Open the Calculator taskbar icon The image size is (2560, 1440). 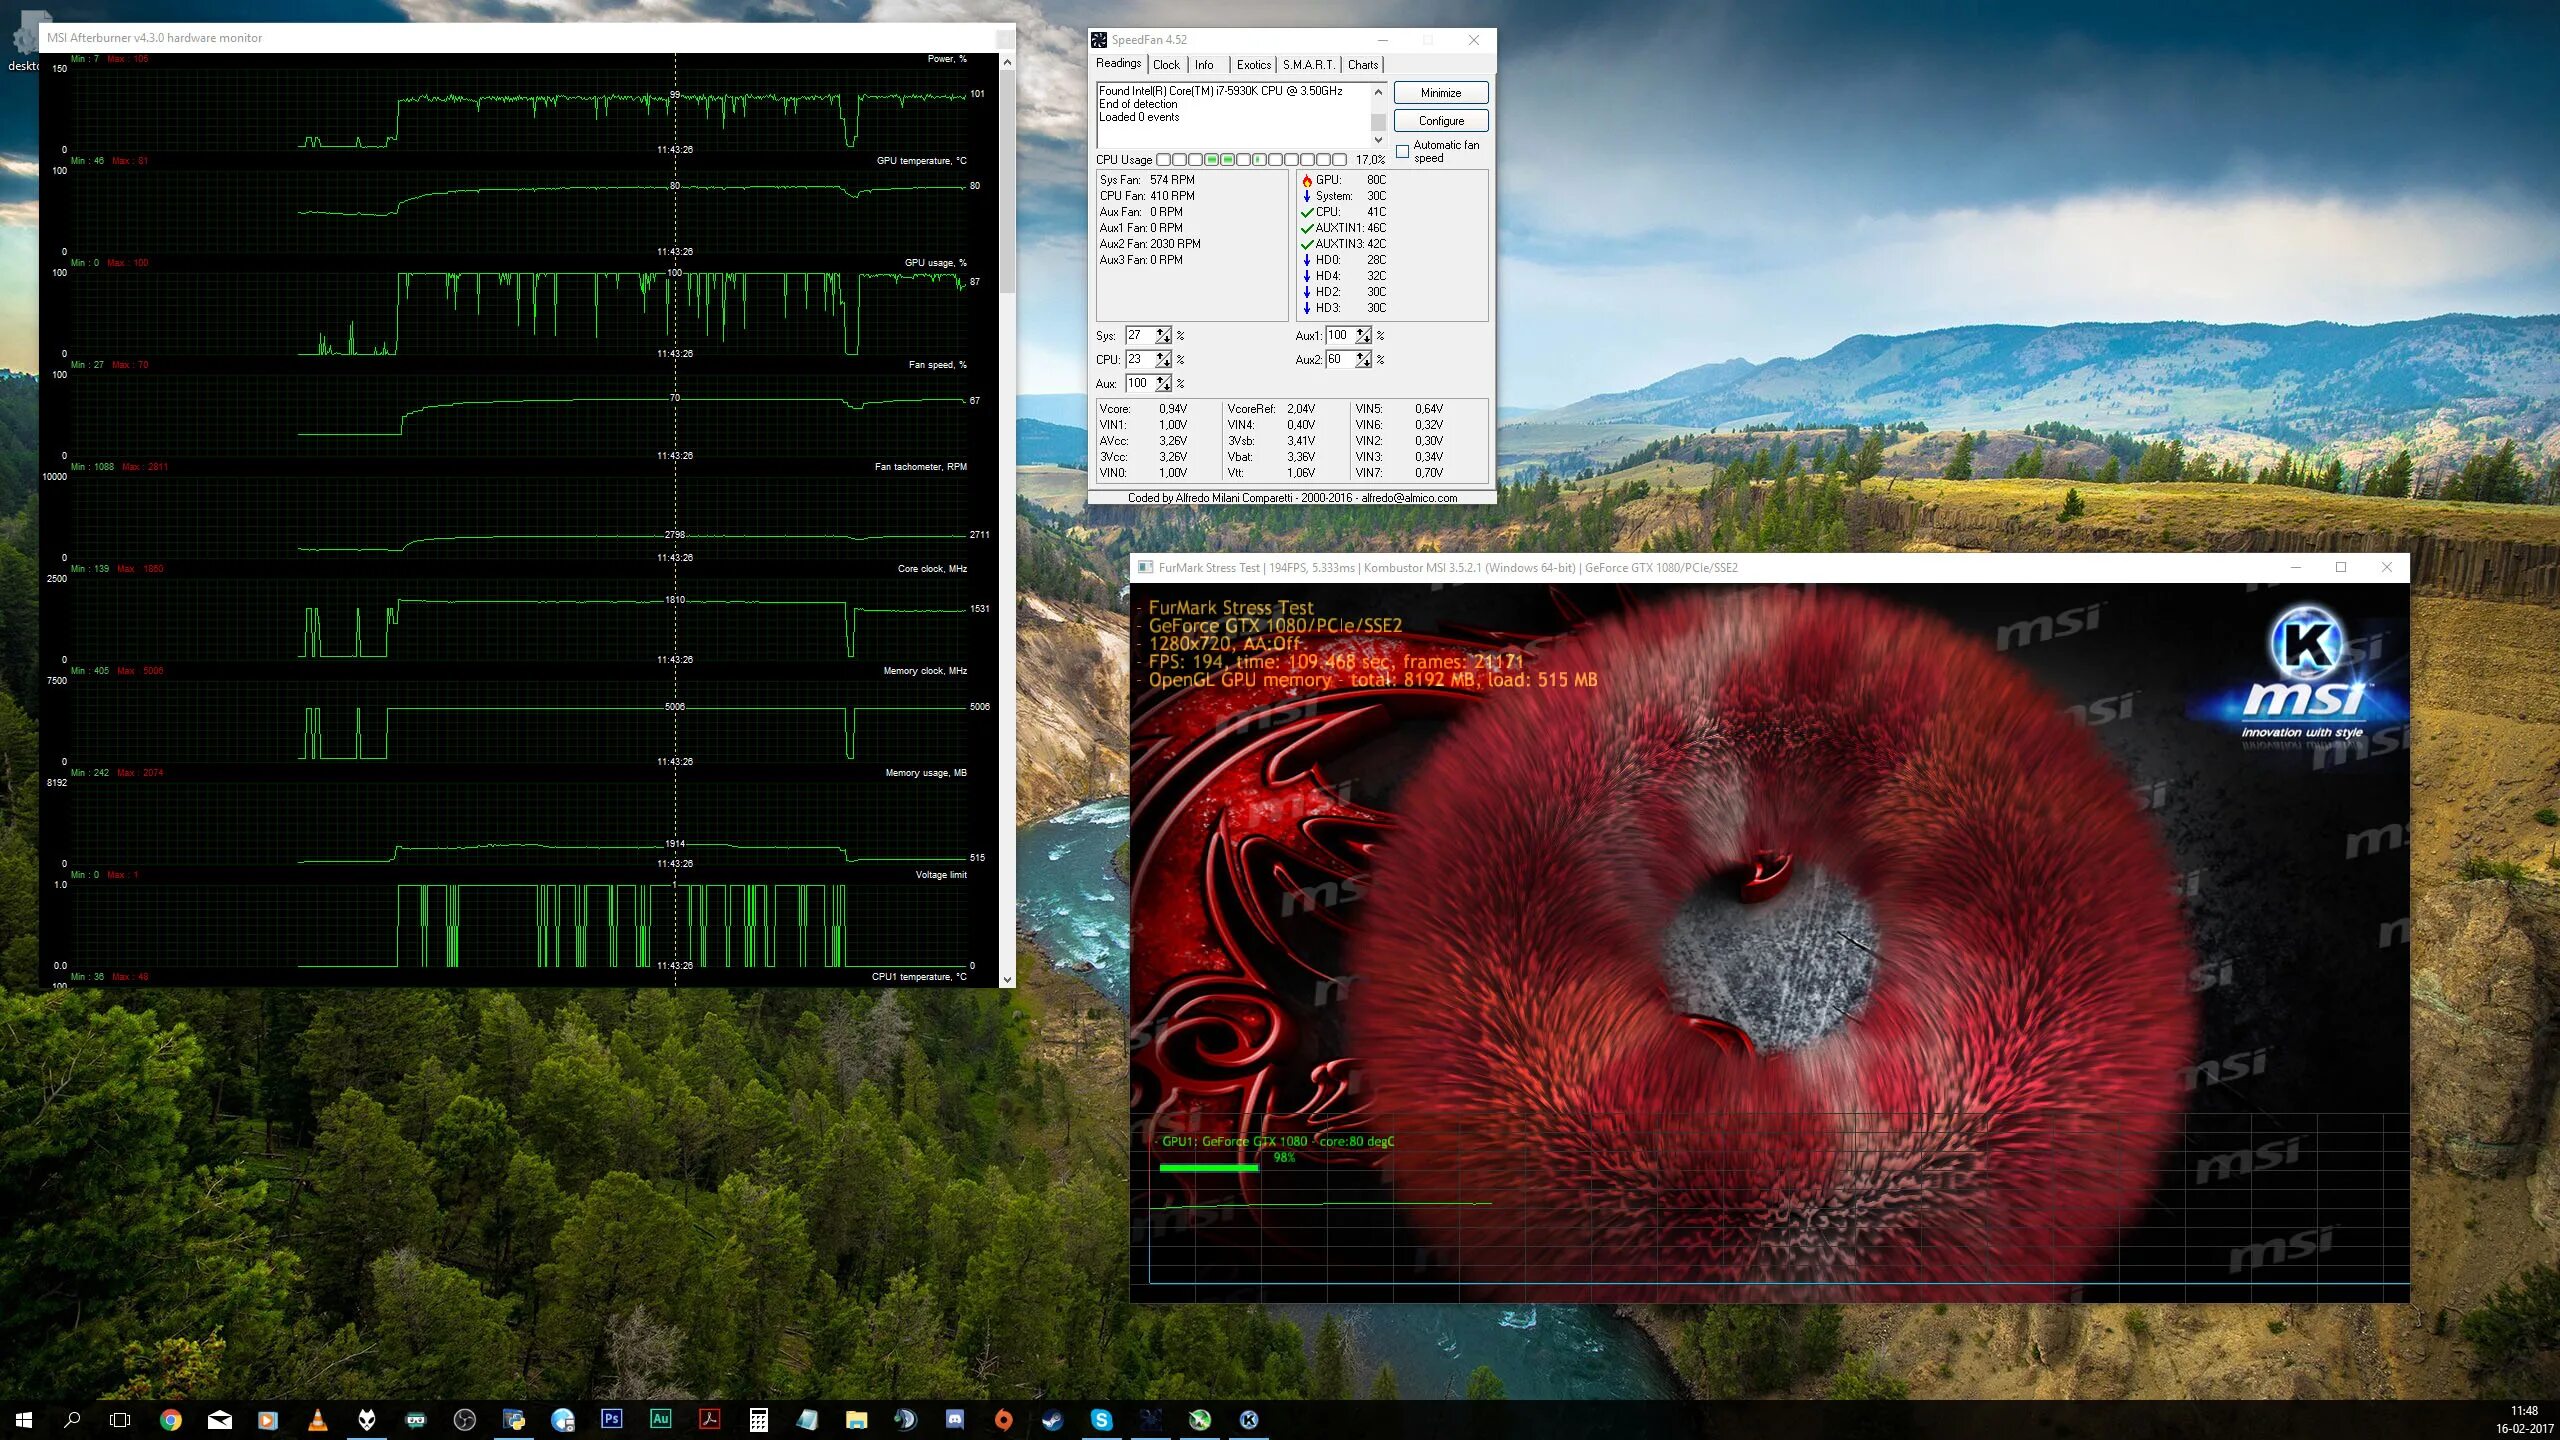[x=759, y=1419]
